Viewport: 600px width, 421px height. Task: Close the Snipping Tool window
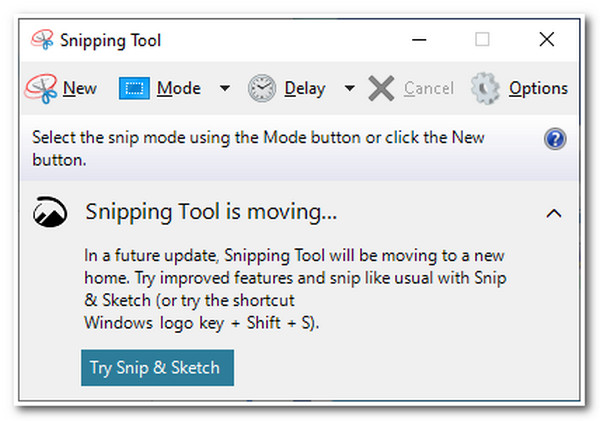click(547, 39)
